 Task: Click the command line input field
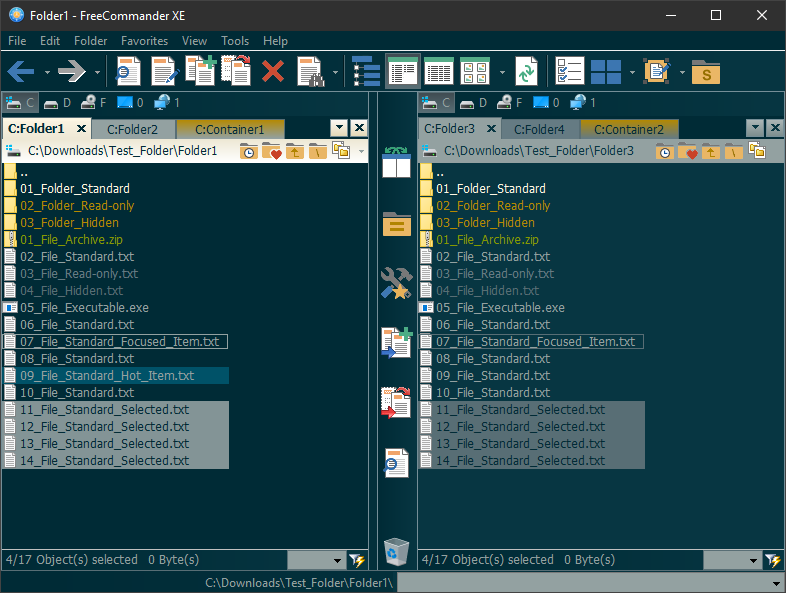[x=591, y=582]
